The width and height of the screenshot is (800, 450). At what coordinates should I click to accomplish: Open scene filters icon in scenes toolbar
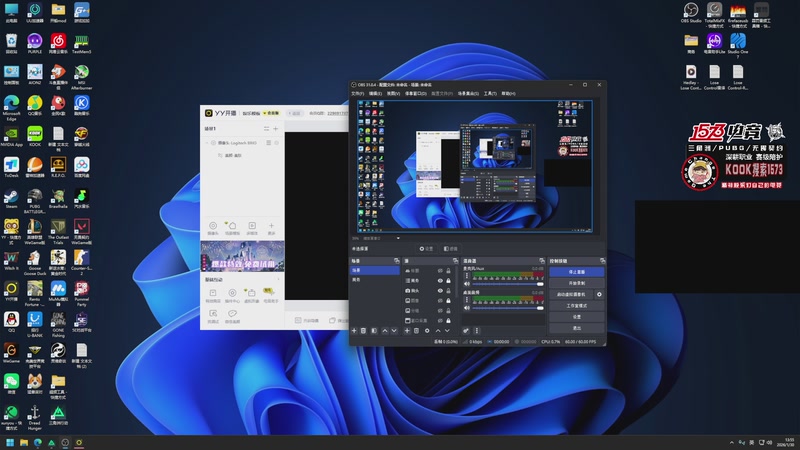click(x=374, y=331)
